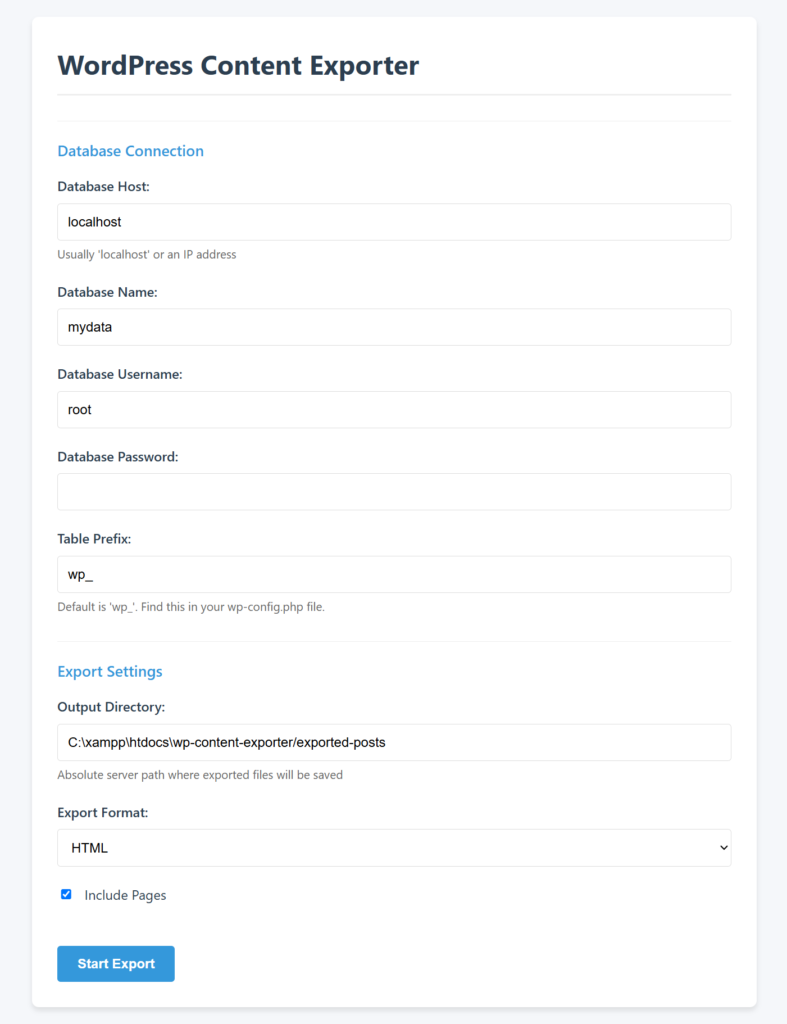The width and height of the screenshot is (787, 1024).
Task: Click the Output Directory path field
Action: pos(394,743)
